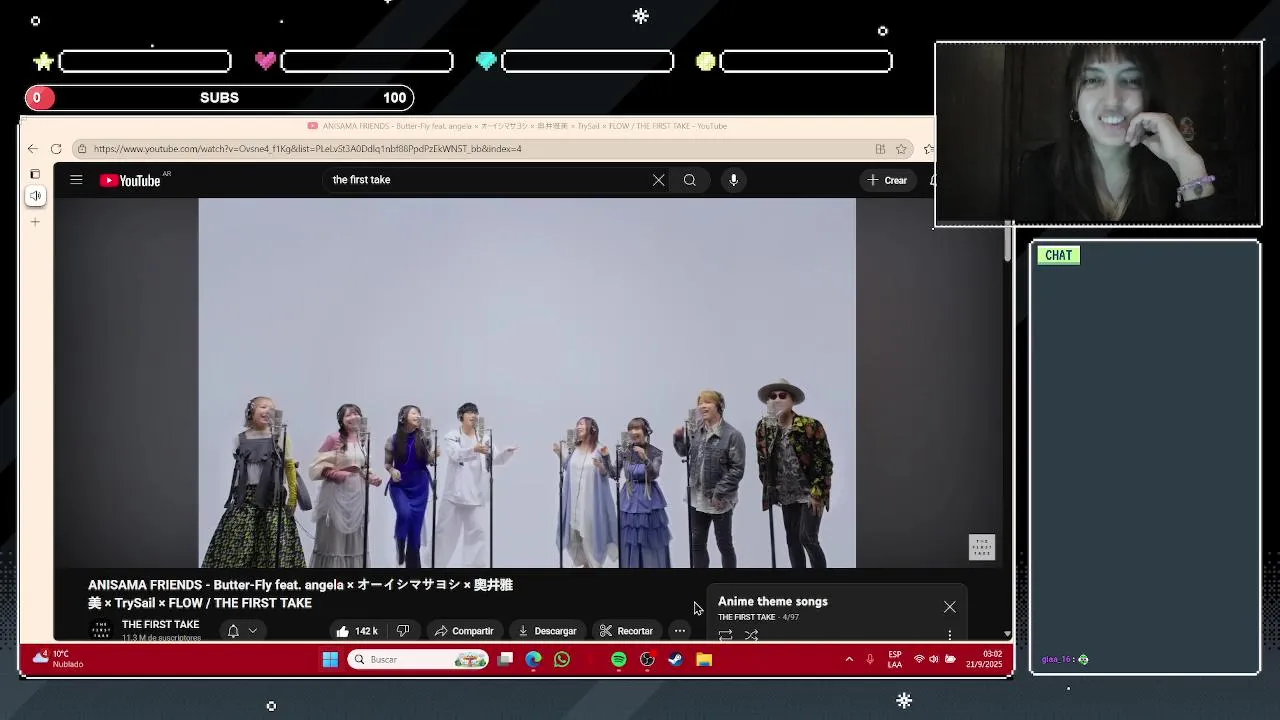The height and width of the screenshot is (720, 1280).
Task: Open the Windows Start button
Action: point(330,660)
